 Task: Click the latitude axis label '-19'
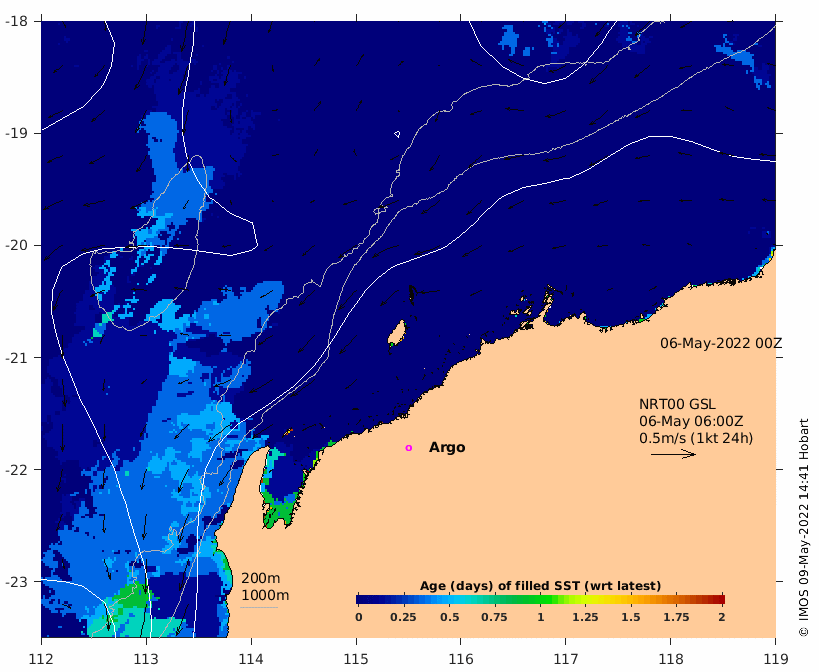pos(16,133)
